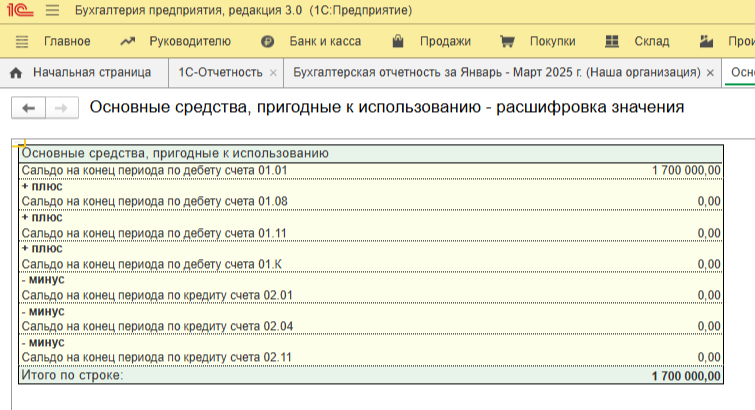
Task: Open the Склад section
Action: pos(638,42)
